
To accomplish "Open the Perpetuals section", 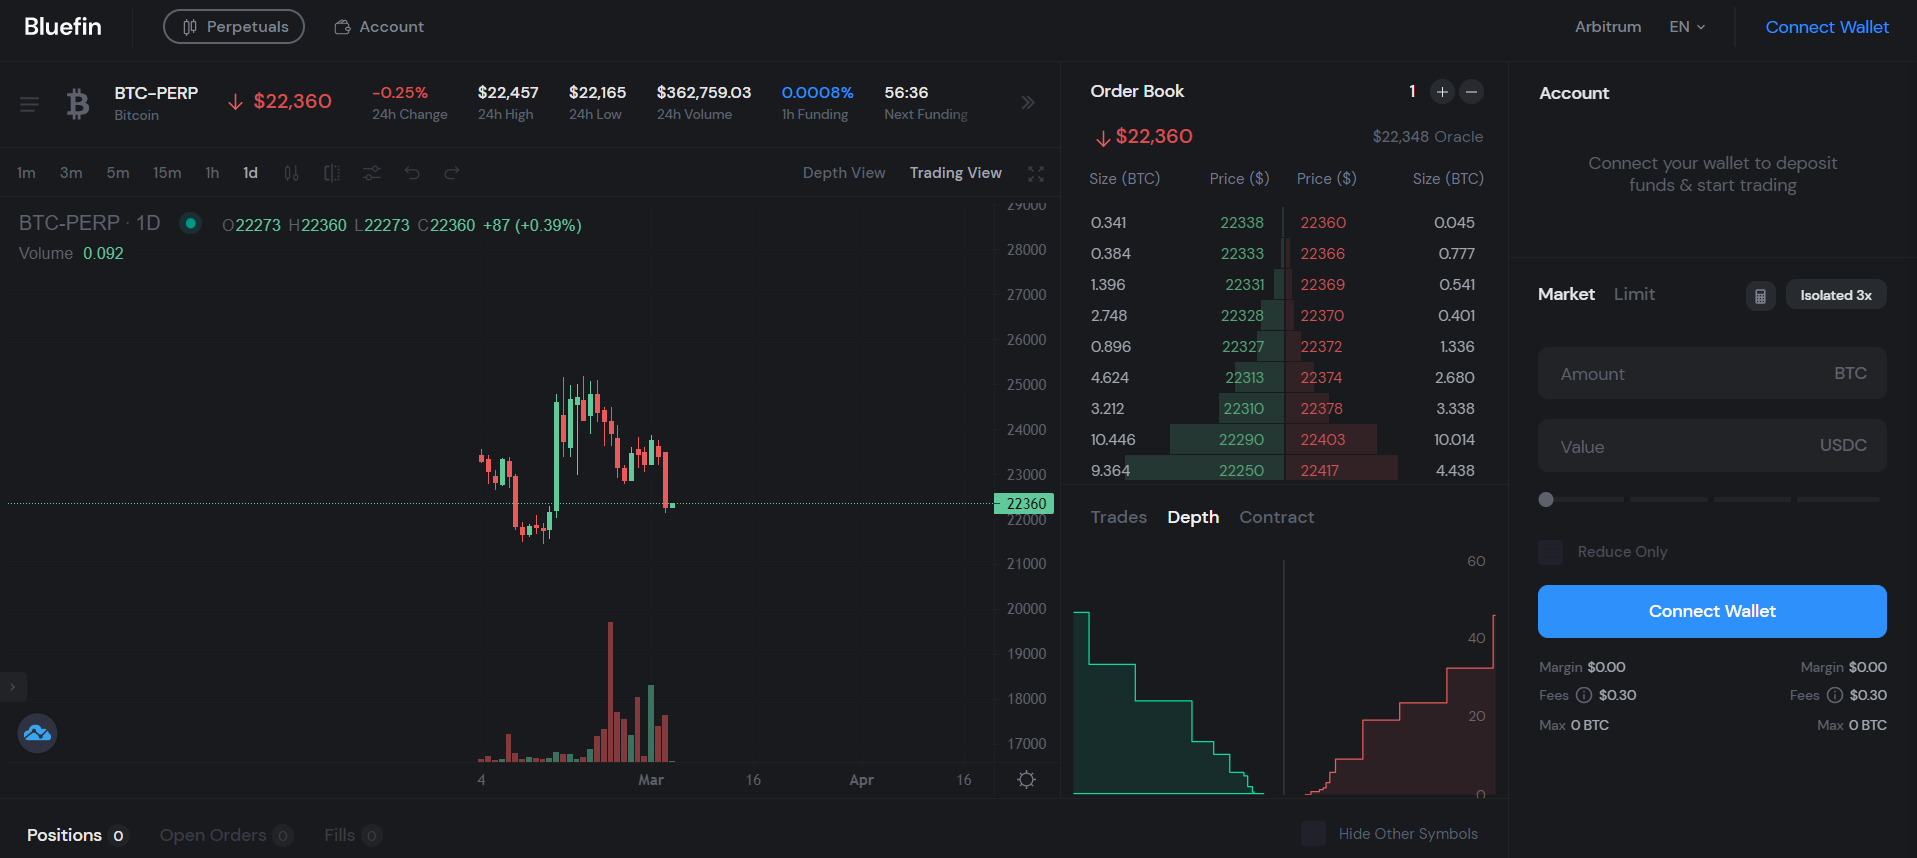I will (x=234, y=27).
